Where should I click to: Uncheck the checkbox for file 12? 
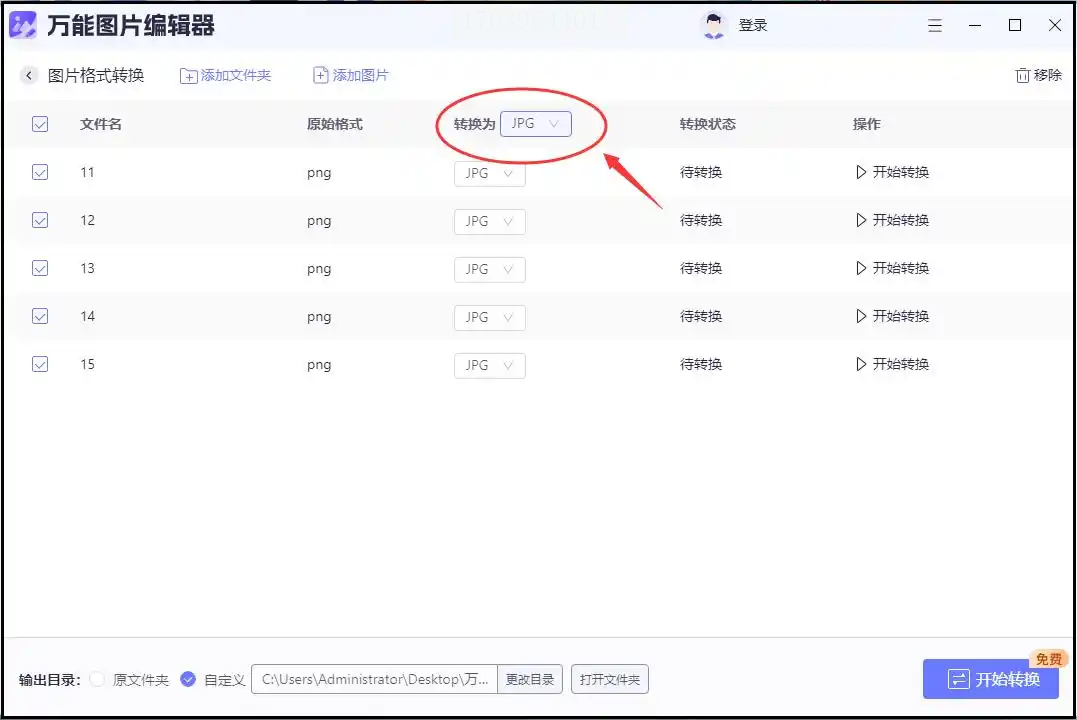point(40,220)
